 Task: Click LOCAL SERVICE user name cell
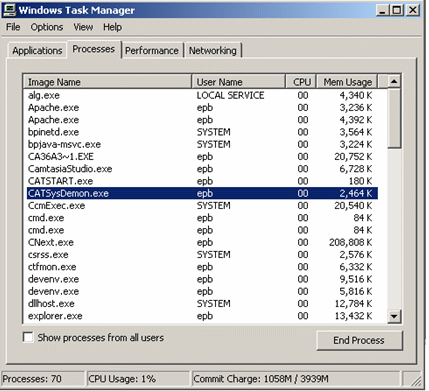(x=230, y=95)
